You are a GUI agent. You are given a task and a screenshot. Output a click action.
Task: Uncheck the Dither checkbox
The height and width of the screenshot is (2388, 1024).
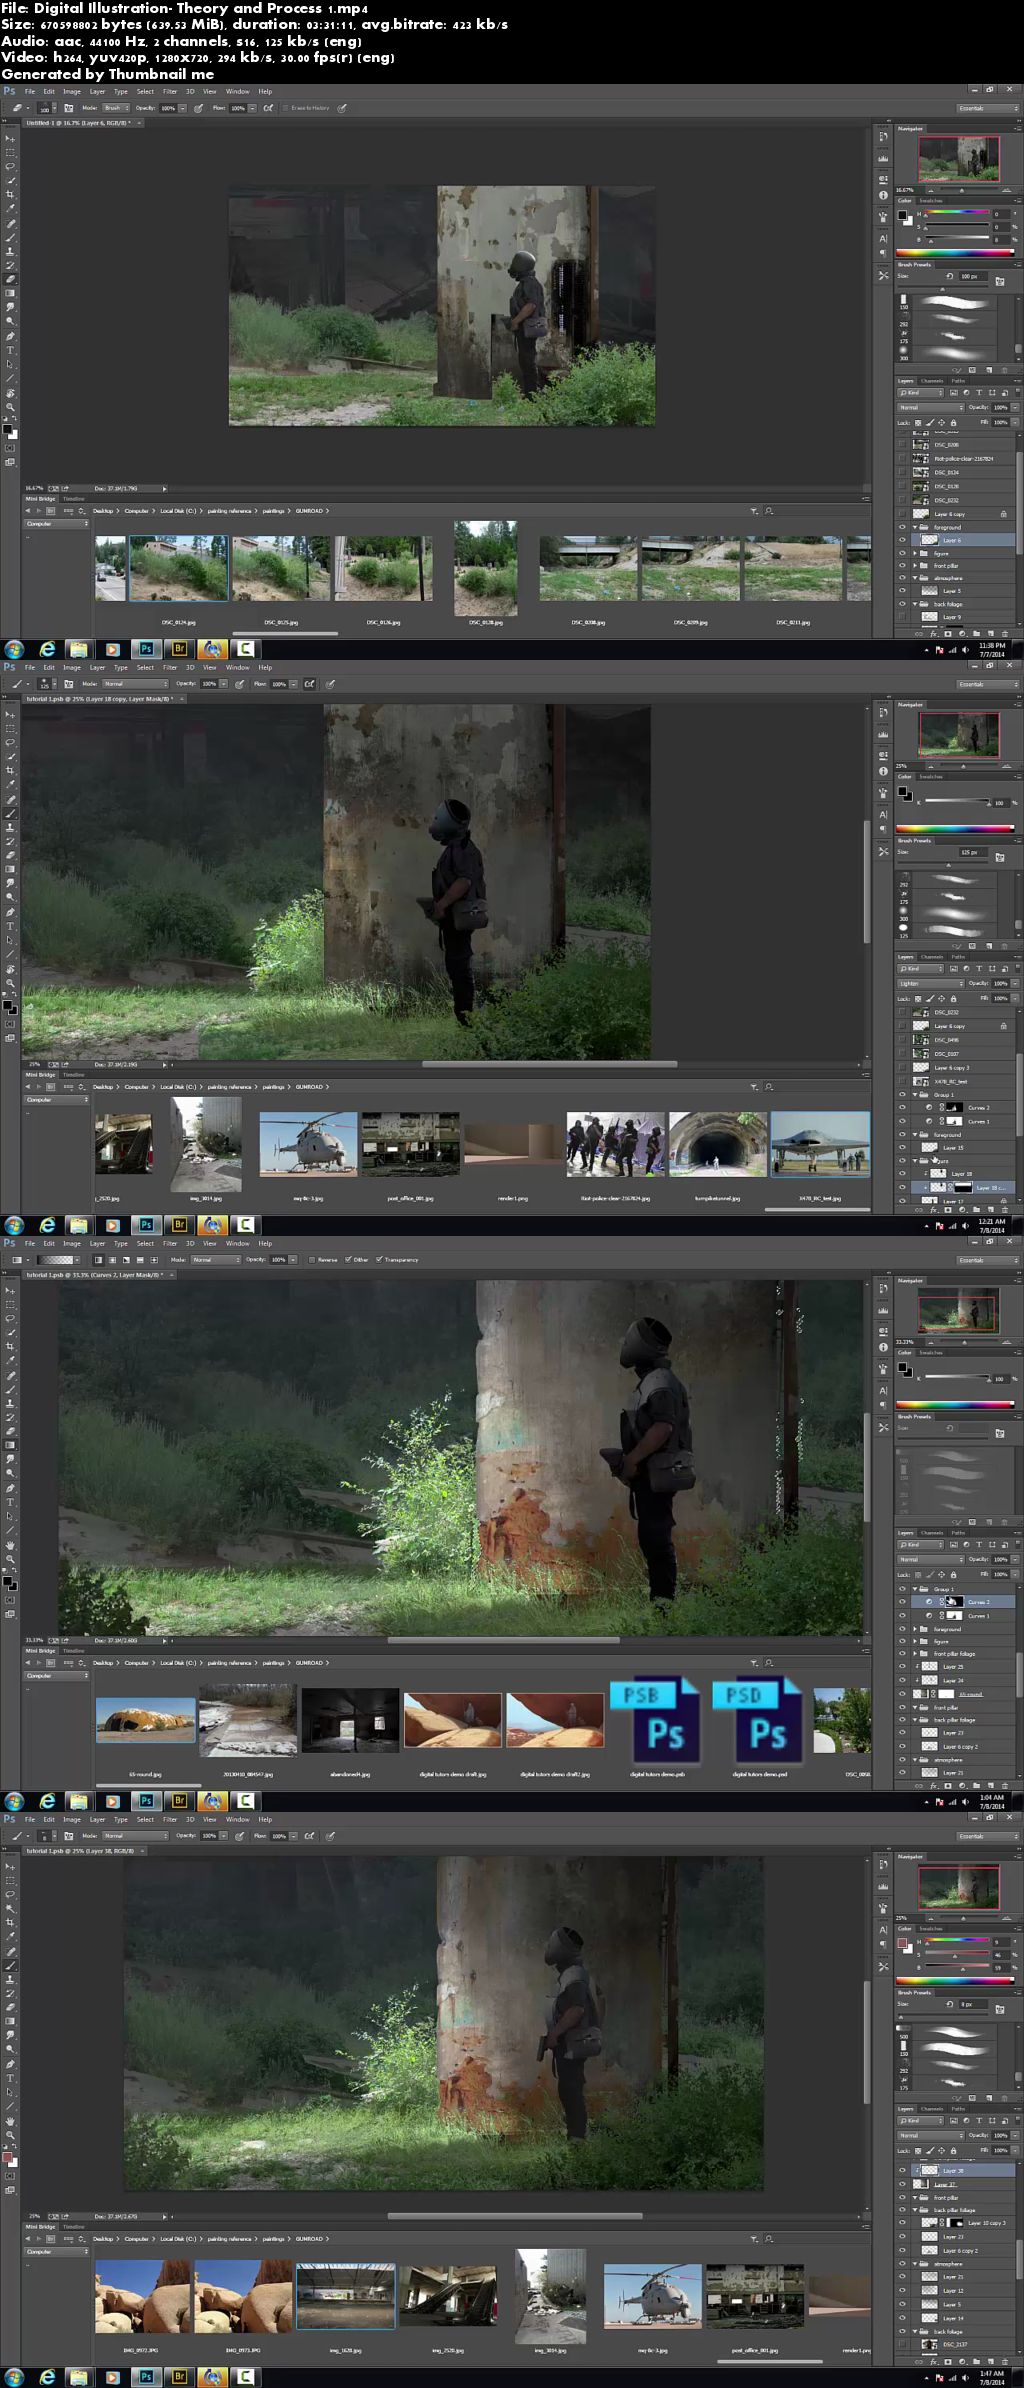[x=348, y=1260]
